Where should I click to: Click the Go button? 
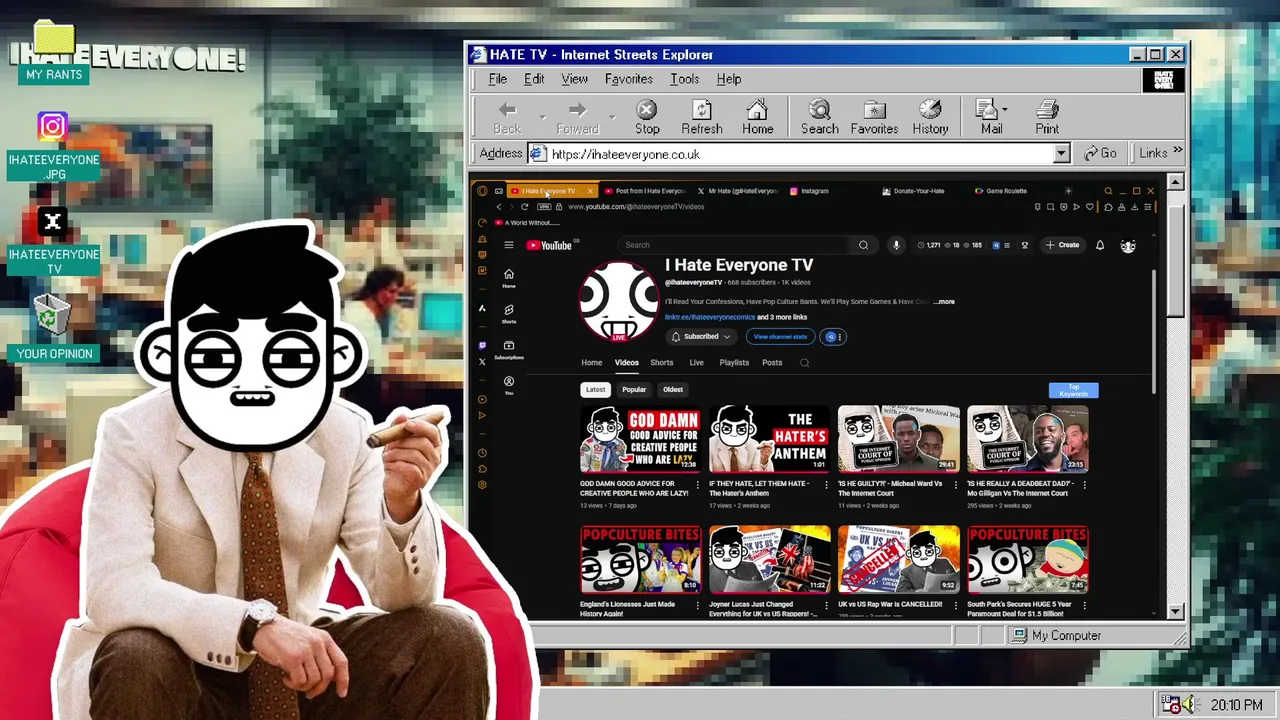tap(1100, 153)
